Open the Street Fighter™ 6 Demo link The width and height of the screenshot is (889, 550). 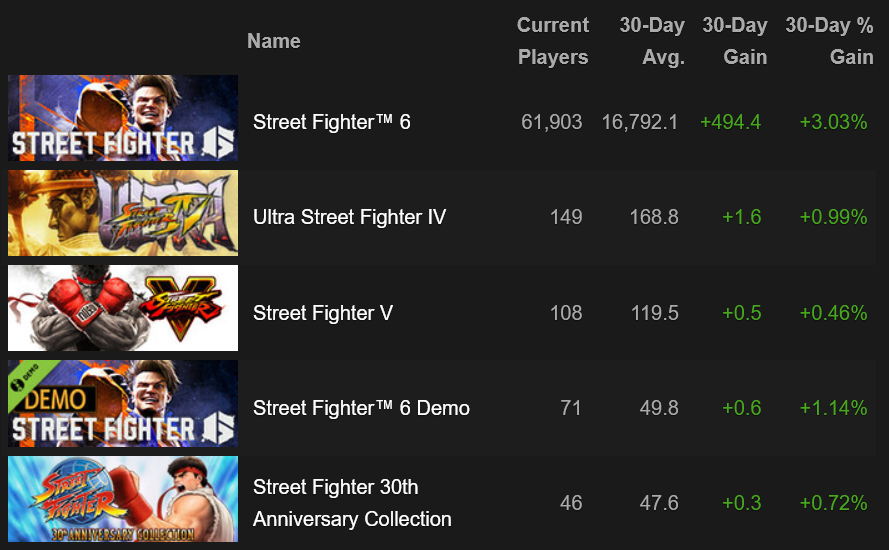361,408
